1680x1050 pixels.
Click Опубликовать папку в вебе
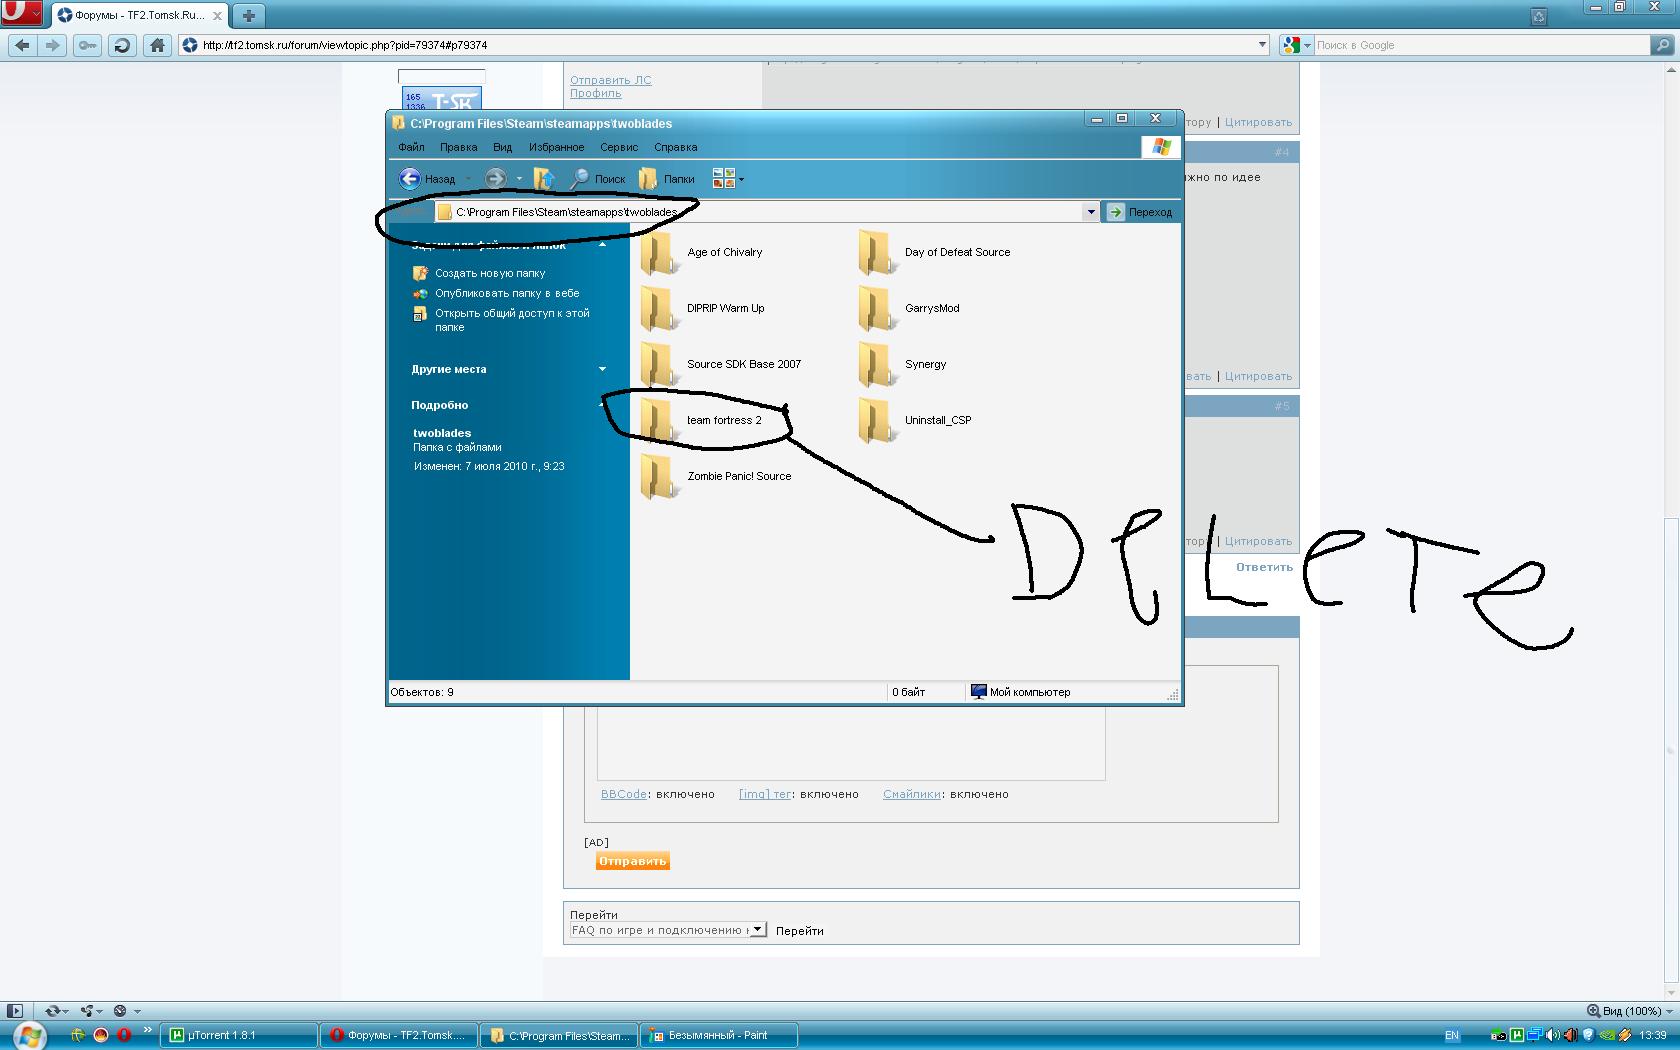tap(497, 293)
